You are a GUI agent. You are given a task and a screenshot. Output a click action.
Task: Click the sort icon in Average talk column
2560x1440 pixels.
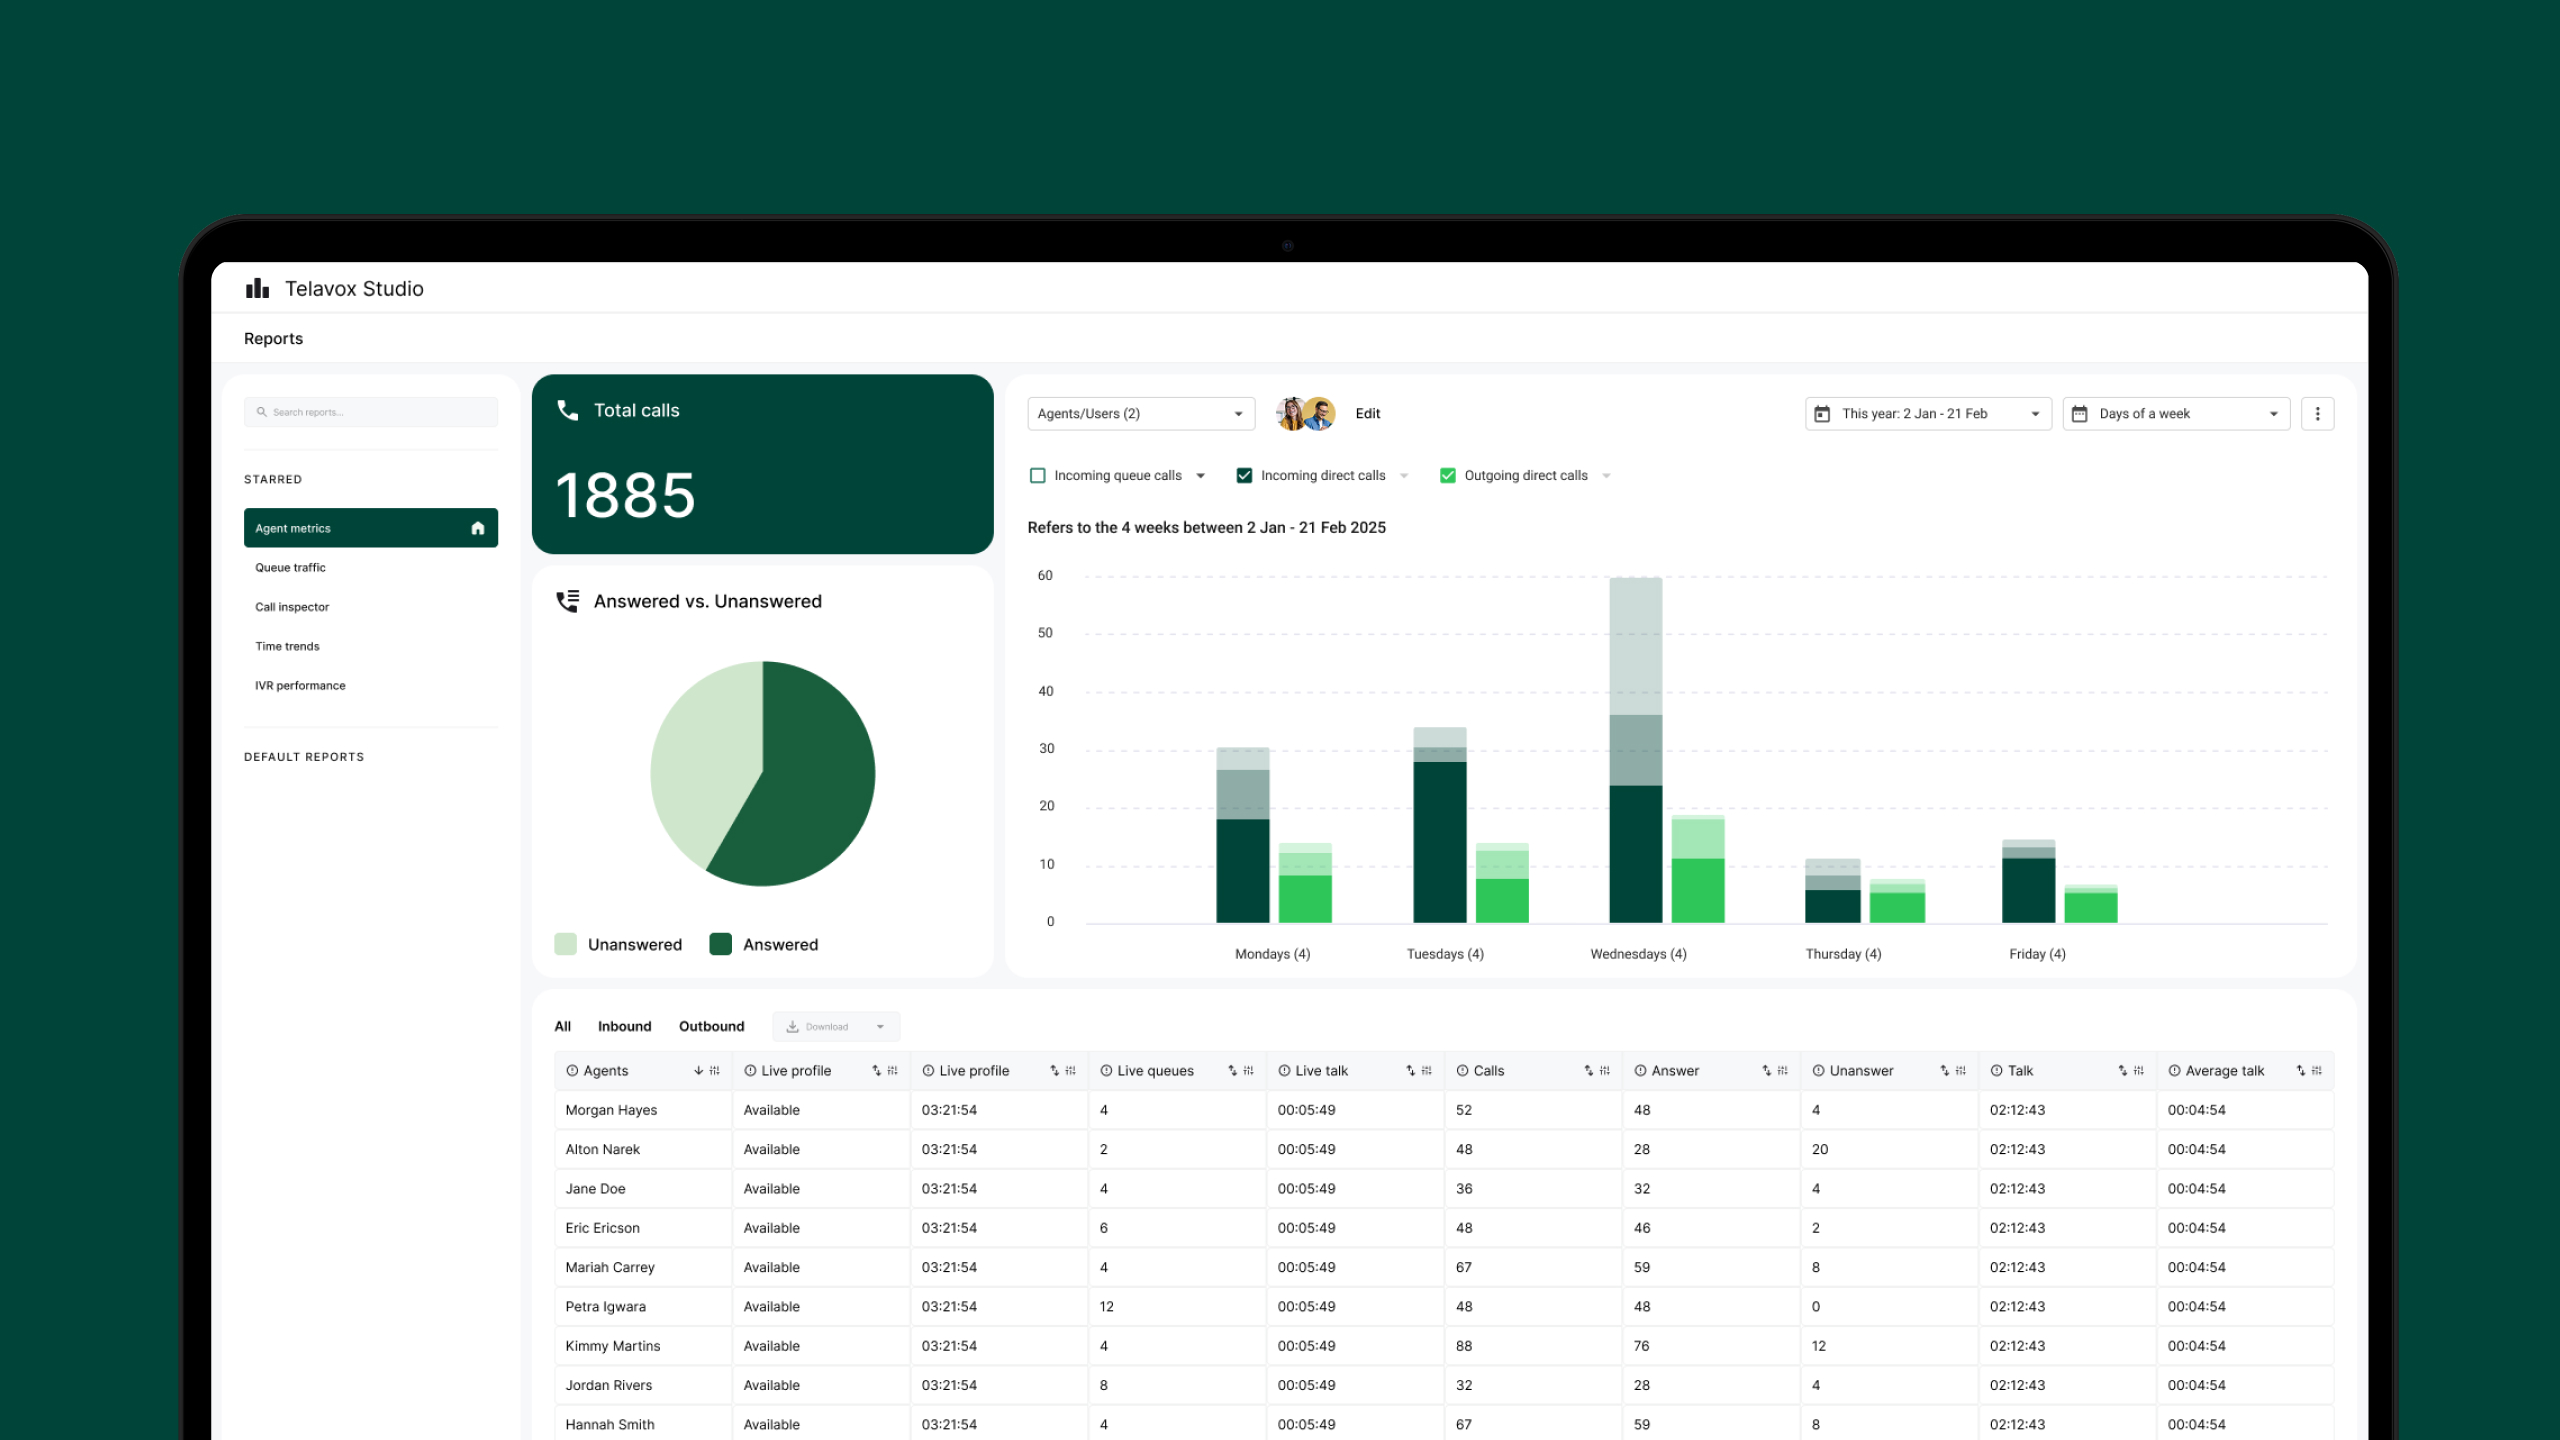[2300, 1071]
